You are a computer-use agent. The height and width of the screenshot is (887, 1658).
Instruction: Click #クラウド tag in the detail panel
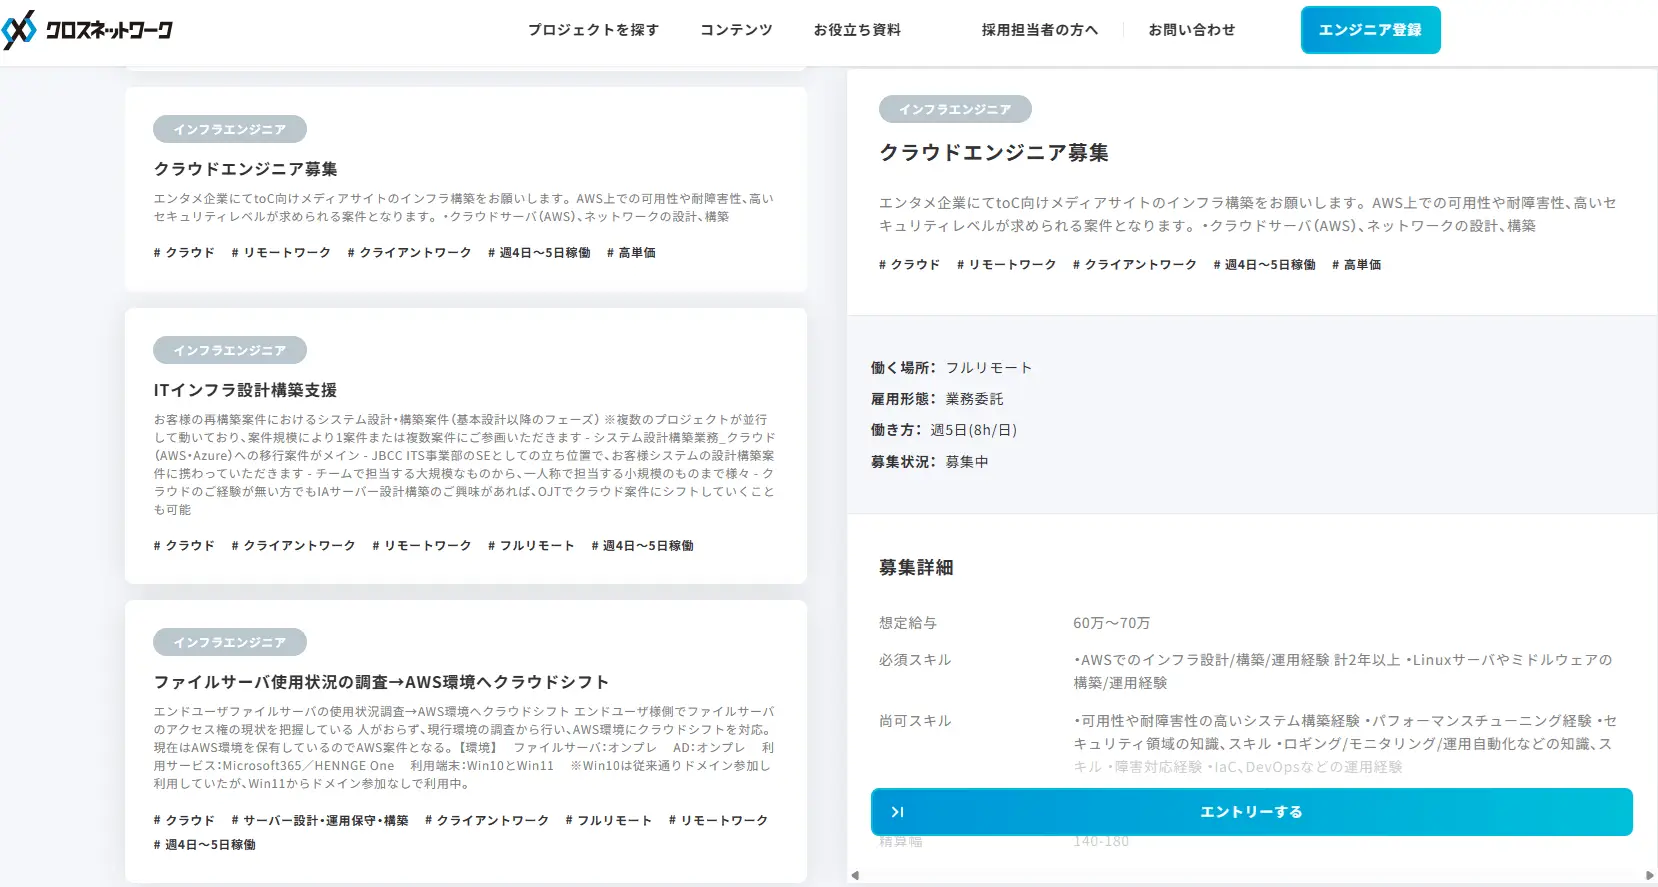pyautogui.click(x=910, y=265)
